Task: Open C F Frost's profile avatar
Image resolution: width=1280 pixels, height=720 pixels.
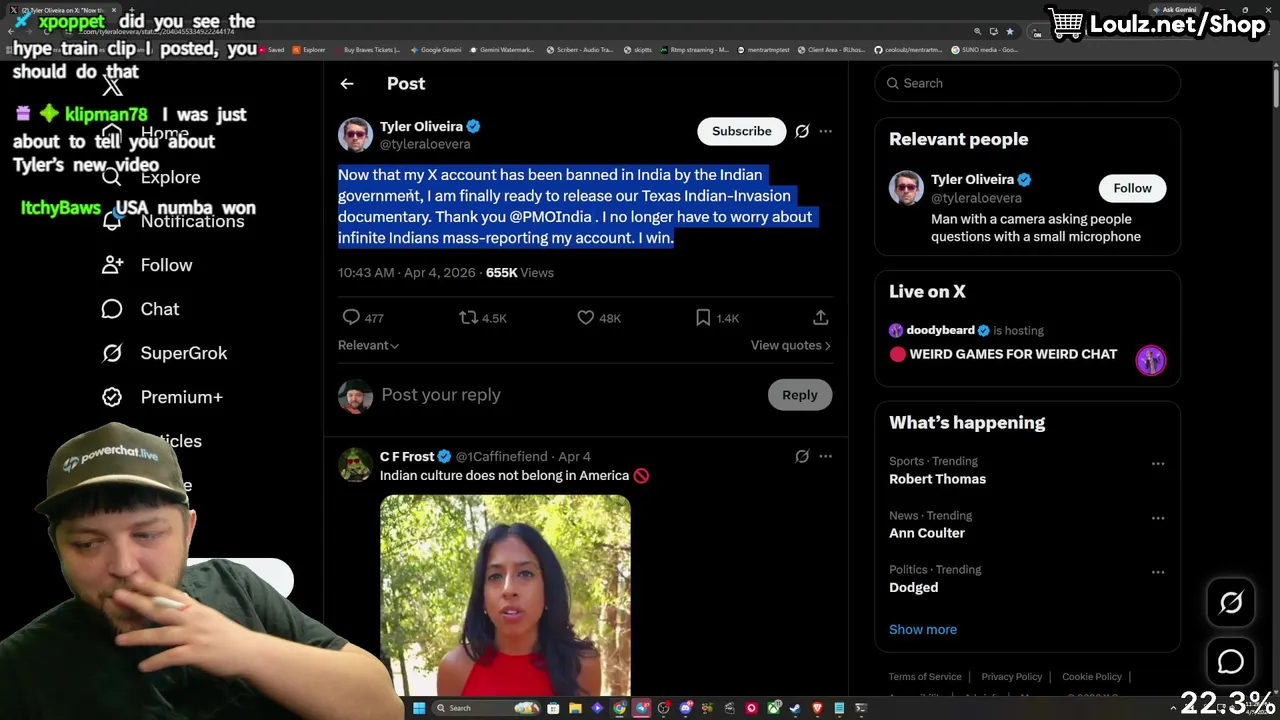Action: pos(355,465)
